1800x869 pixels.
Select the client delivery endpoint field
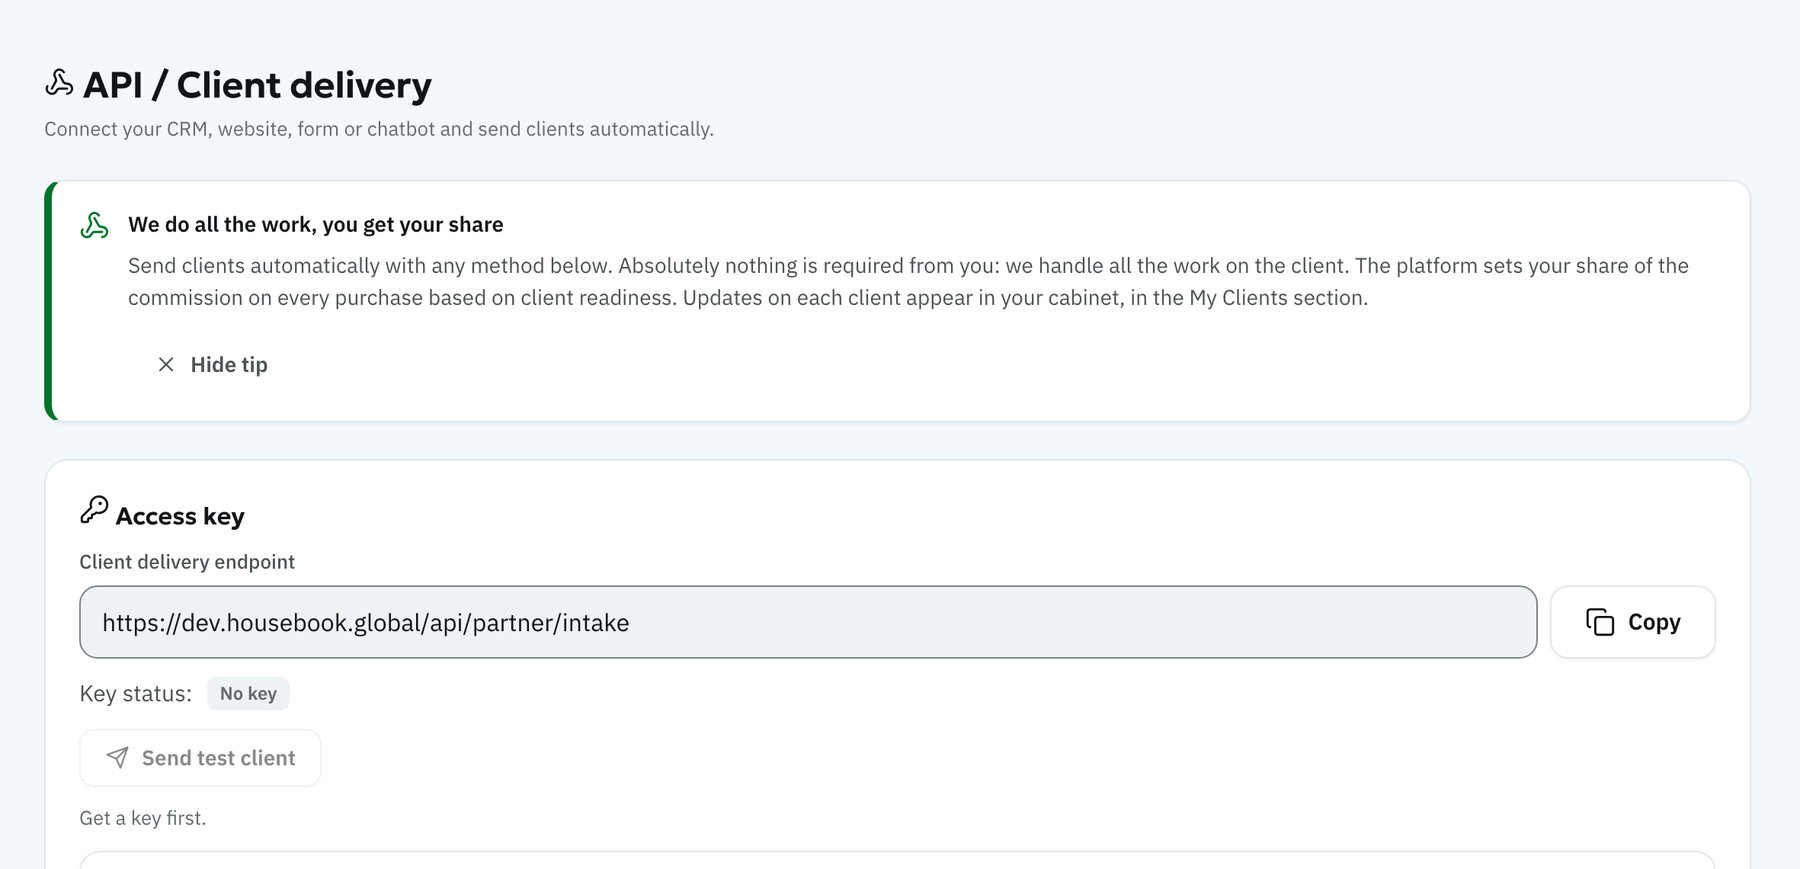pos(808,622)
